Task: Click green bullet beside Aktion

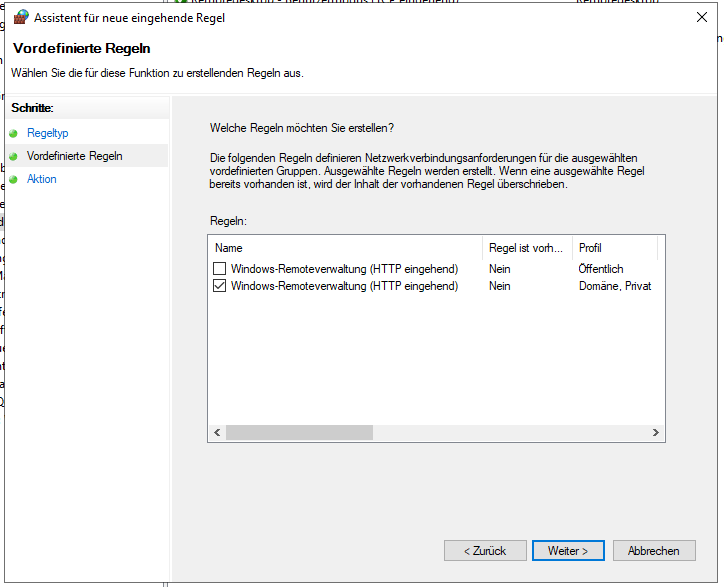Action: tap(13, 180)
